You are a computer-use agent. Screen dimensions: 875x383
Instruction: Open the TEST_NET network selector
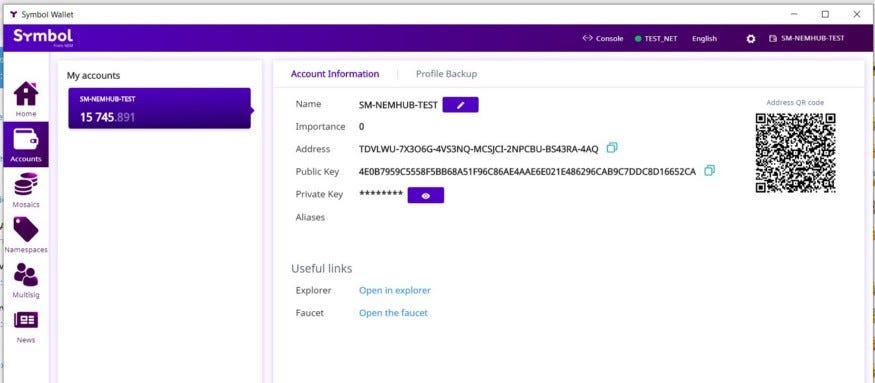(656, 39)
